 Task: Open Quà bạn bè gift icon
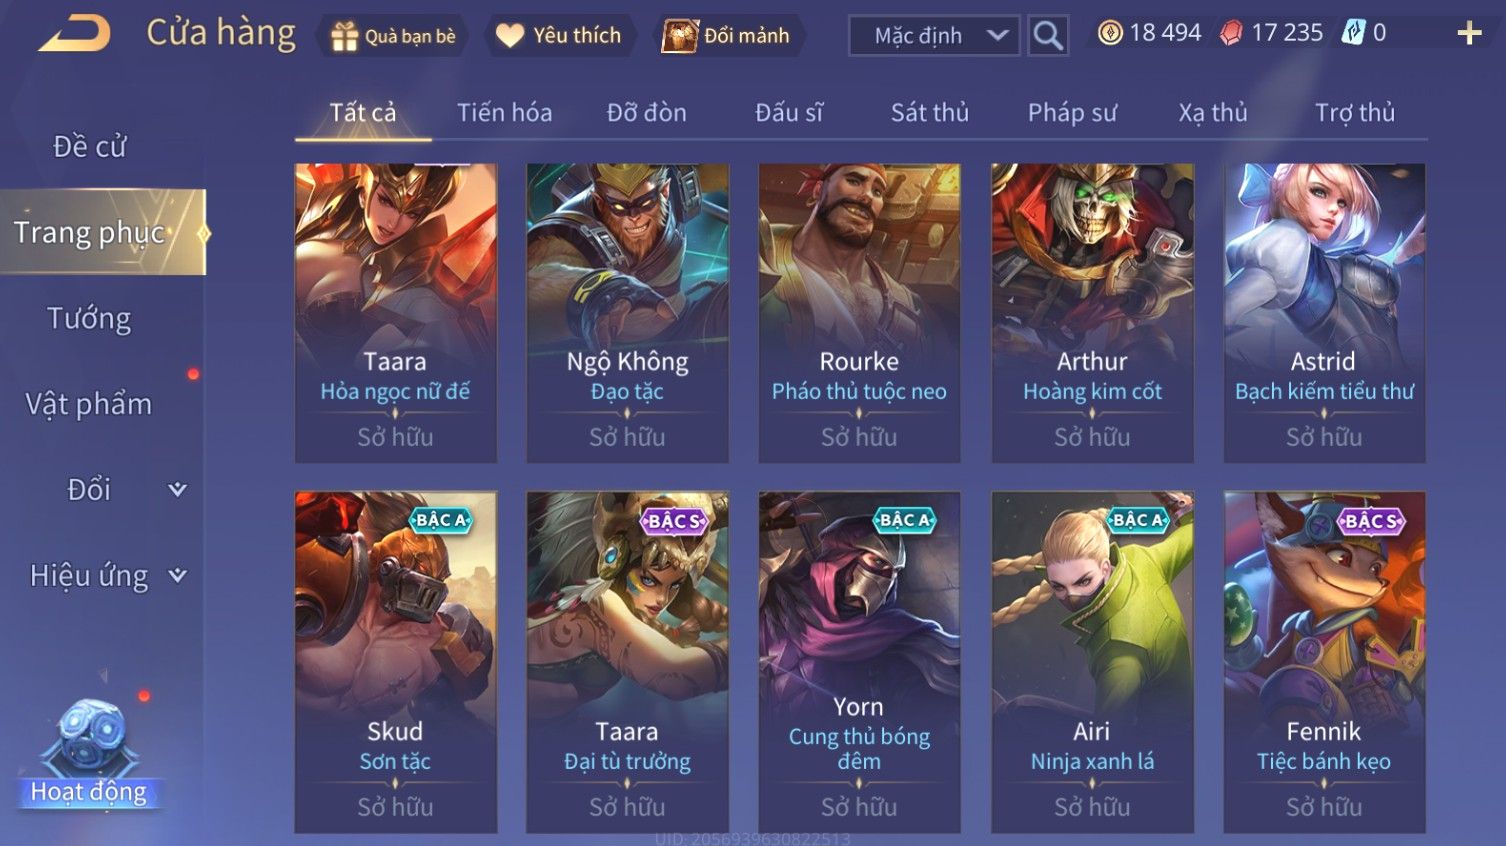[344, 36]
